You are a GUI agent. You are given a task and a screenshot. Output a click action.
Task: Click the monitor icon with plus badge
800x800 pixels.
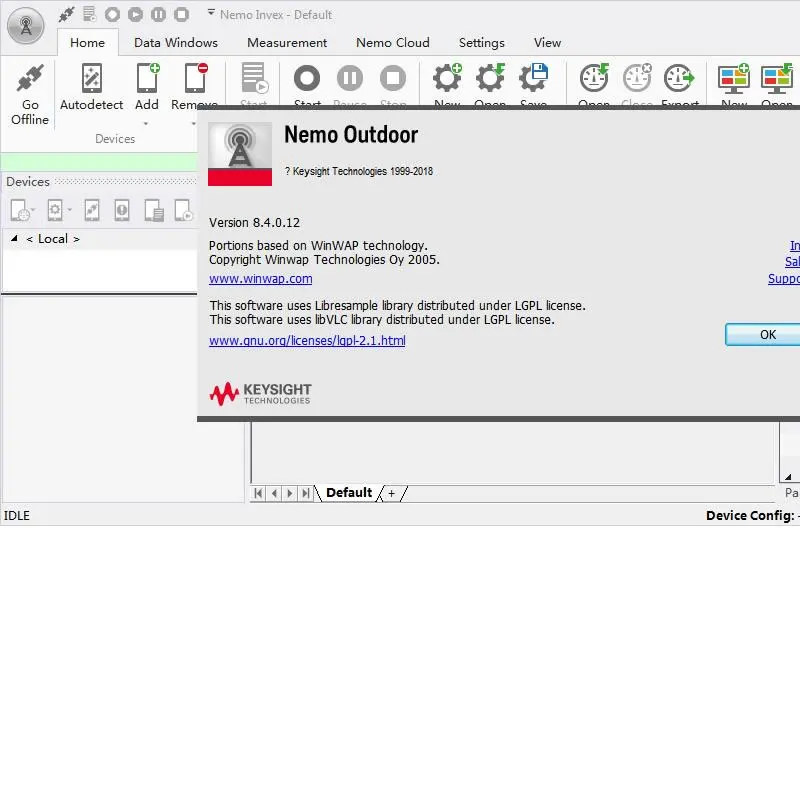tap(734, 78)
